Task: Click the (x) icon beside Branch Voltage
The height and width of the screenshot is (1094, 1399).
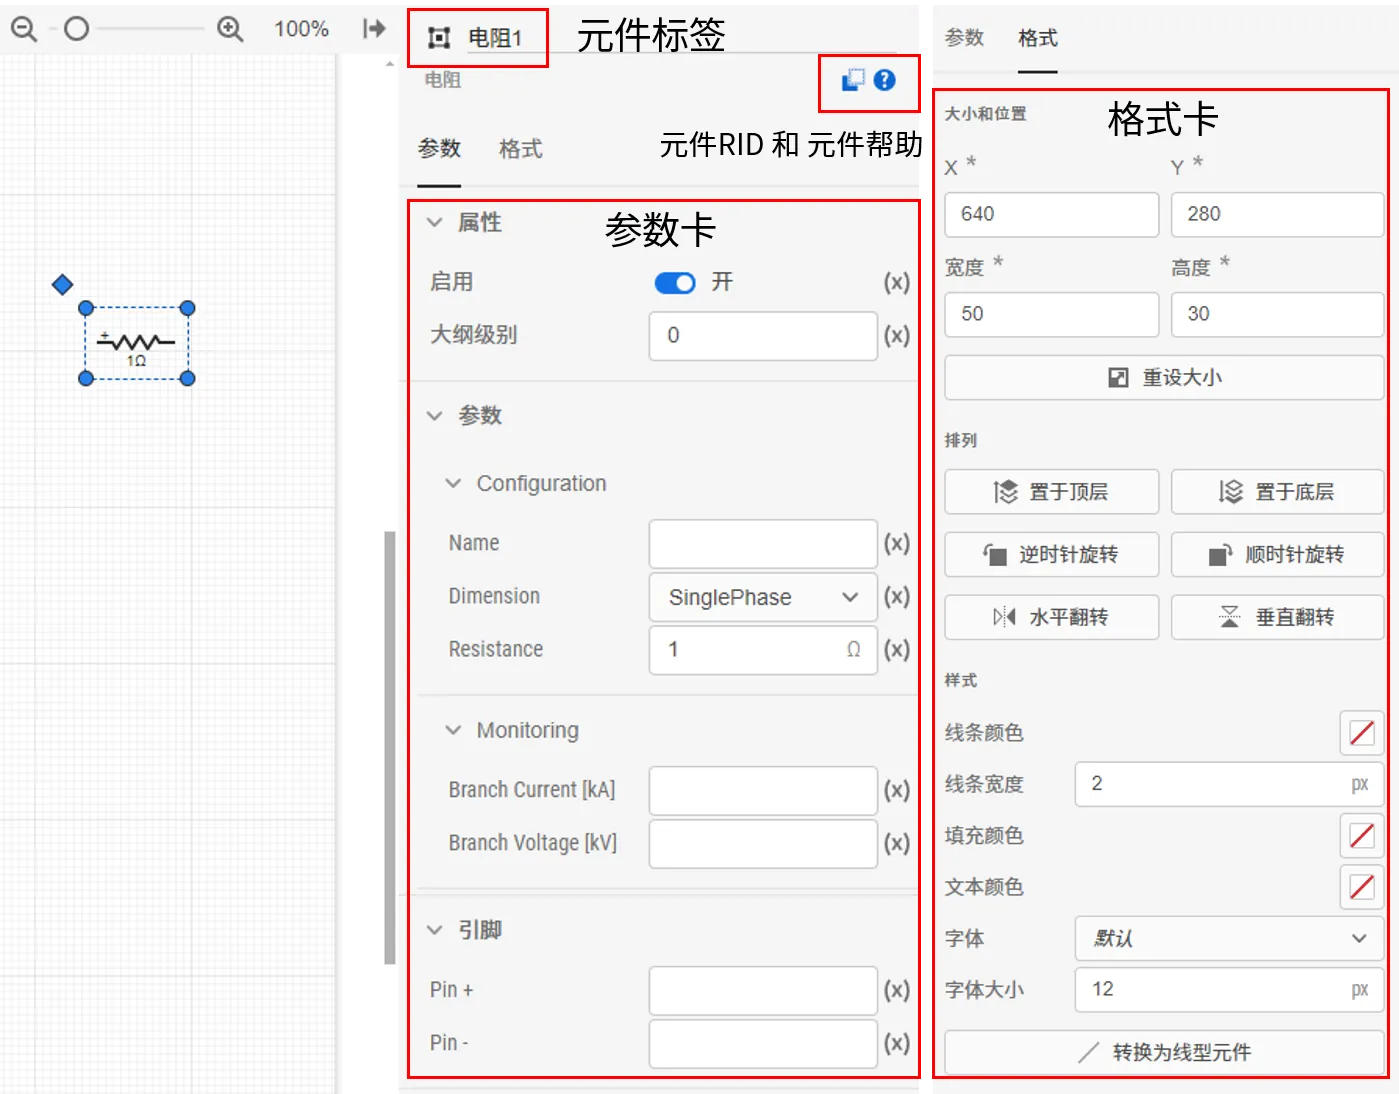Action: (x=897, y=844)
